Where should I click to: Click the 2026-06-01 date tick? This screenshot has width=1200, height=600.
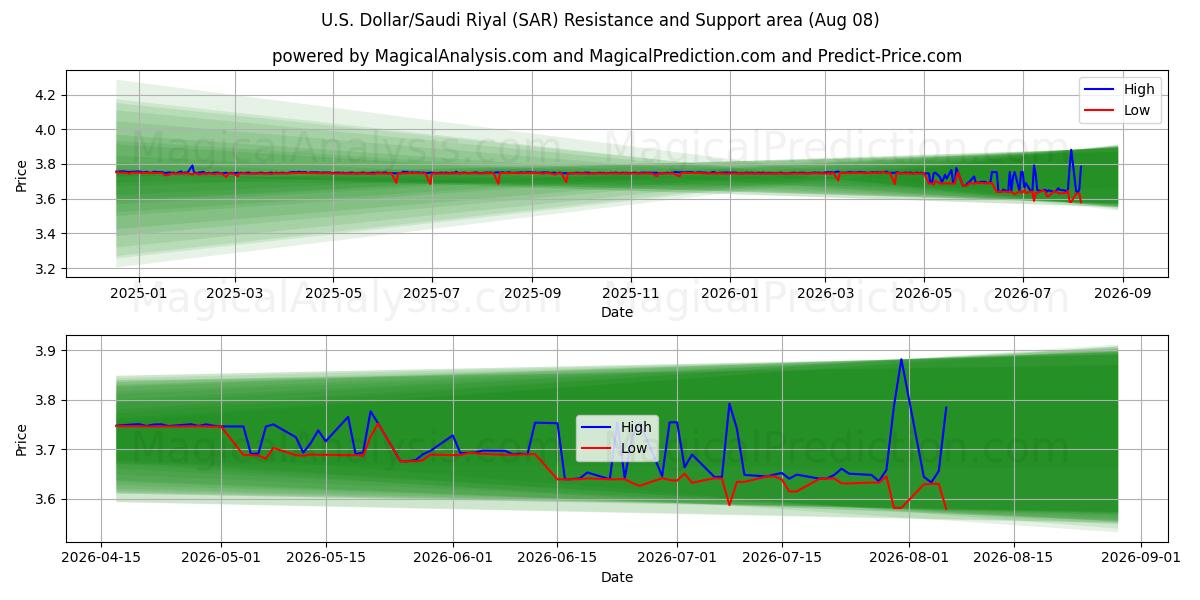[x=453, y=559]
